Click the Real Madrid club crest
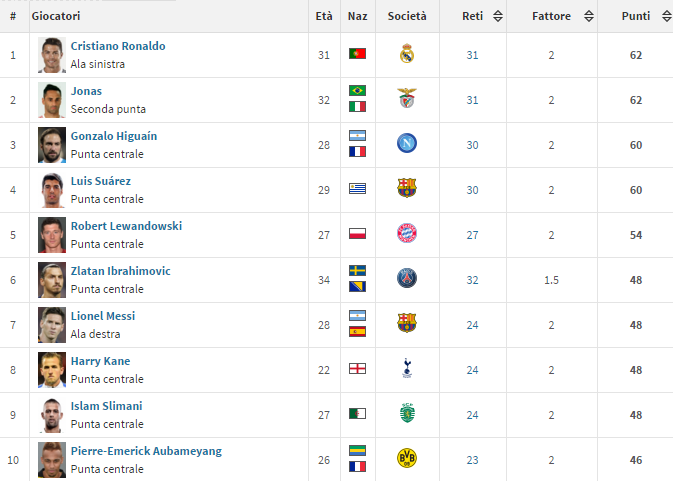This screenshot has width=673, height=481. [406, 54]
